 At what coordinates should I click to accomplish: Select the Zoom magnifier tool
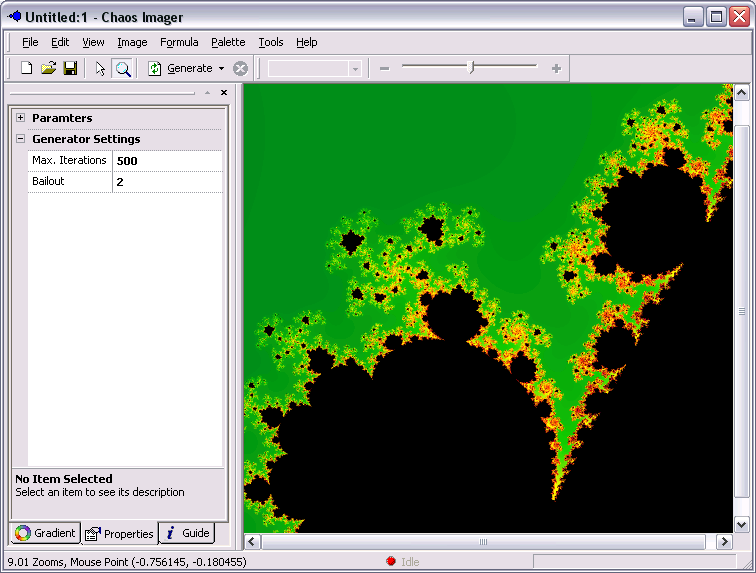point(122,68)
